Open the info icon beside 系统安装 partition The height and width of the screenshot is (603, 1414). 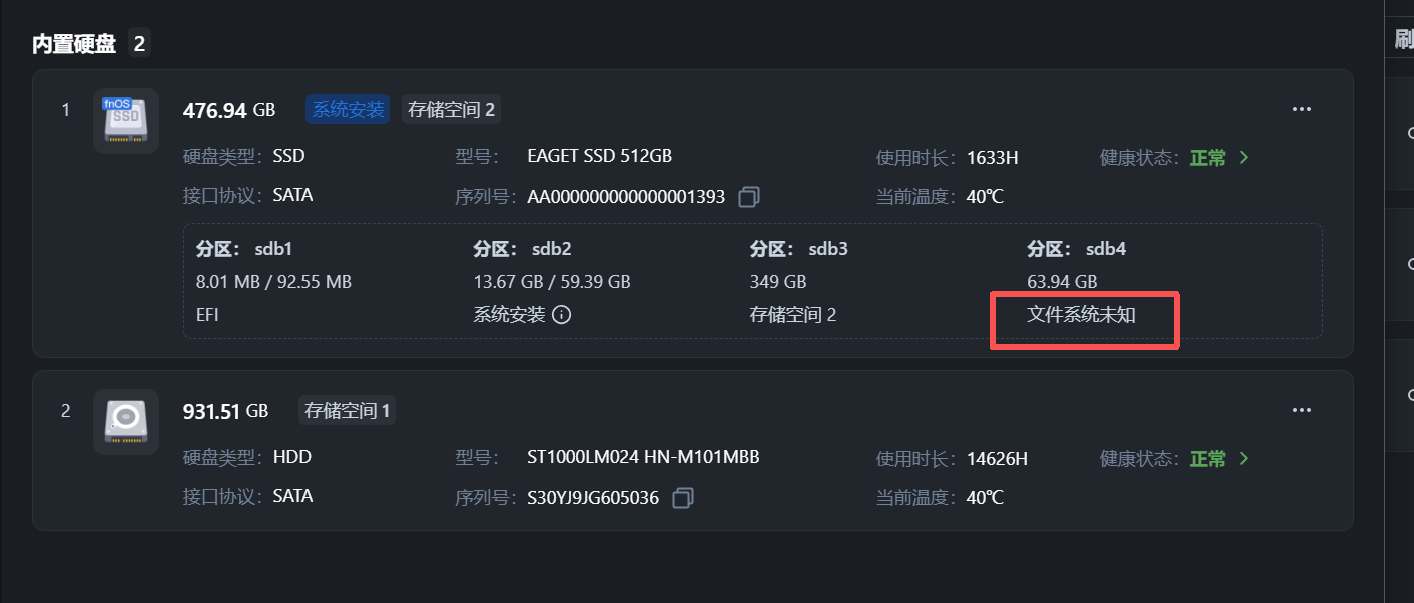(x=562, y=315)
